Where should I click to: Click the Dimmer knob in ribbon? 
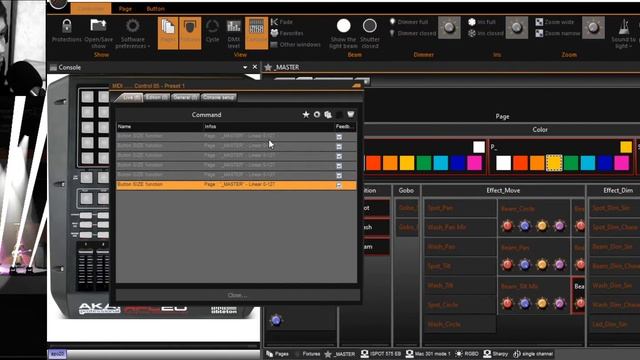[x=449, y=28]
